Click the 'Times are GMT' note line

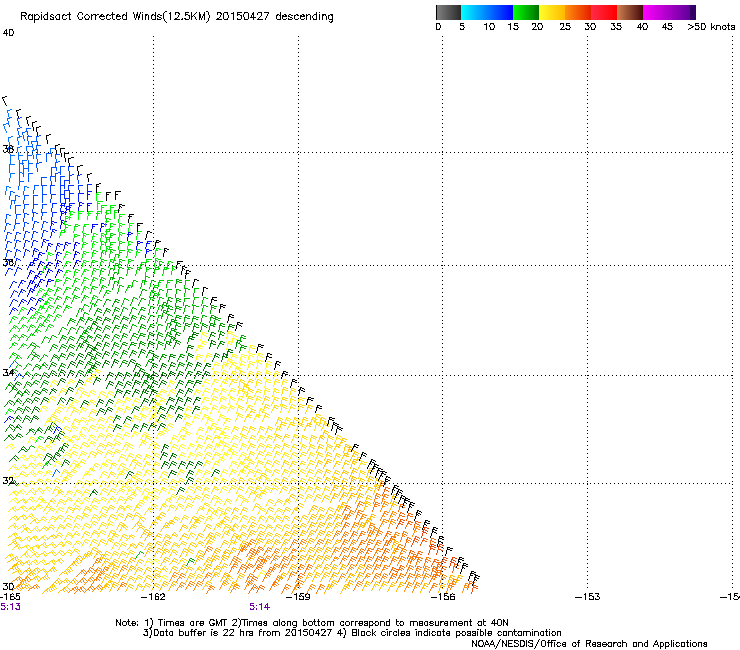coord(312,623)
